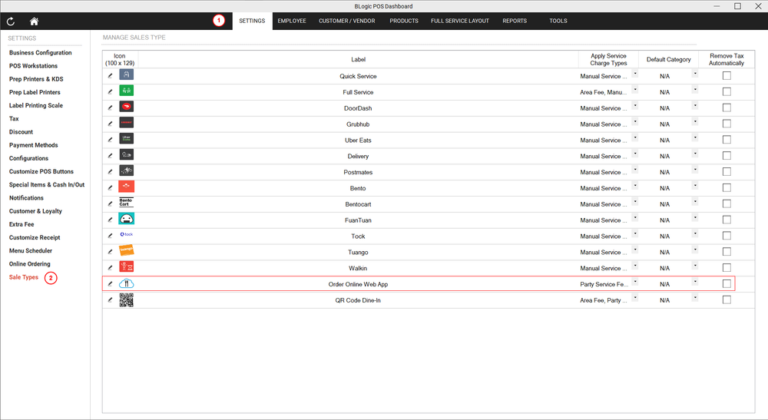Open POS Workstations settings
The image size is (768, 420).
(x=33, y=66)
